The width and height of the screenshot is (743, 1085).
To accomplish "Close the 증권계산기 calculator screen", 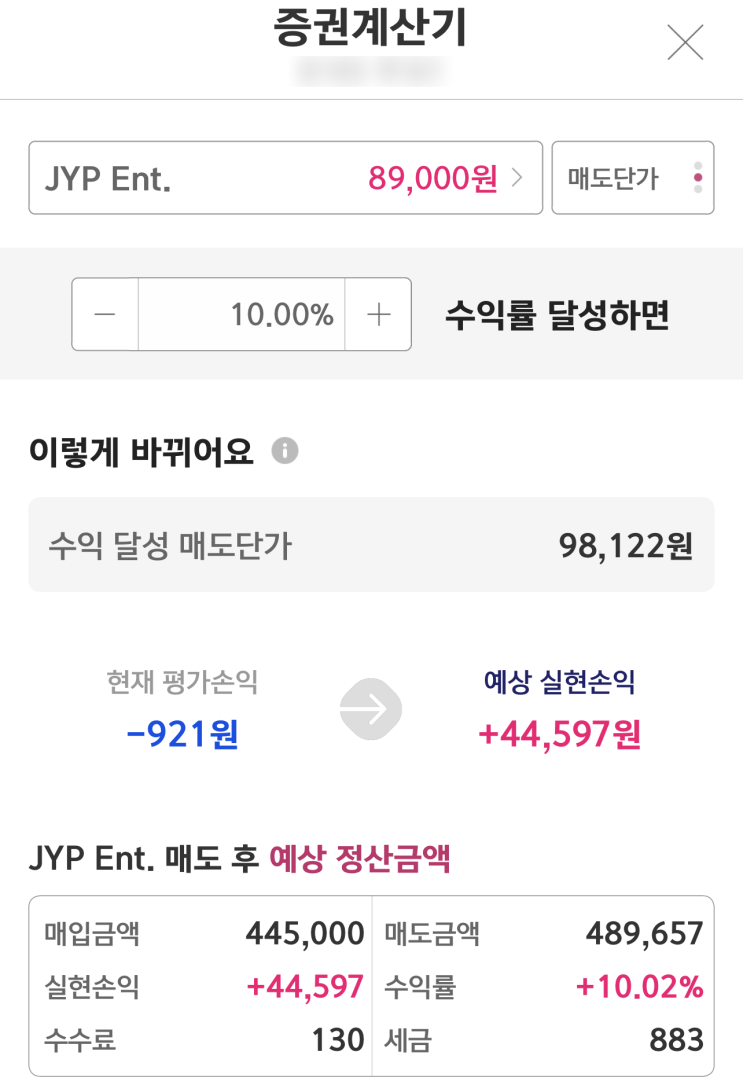I will pos(685,42).
